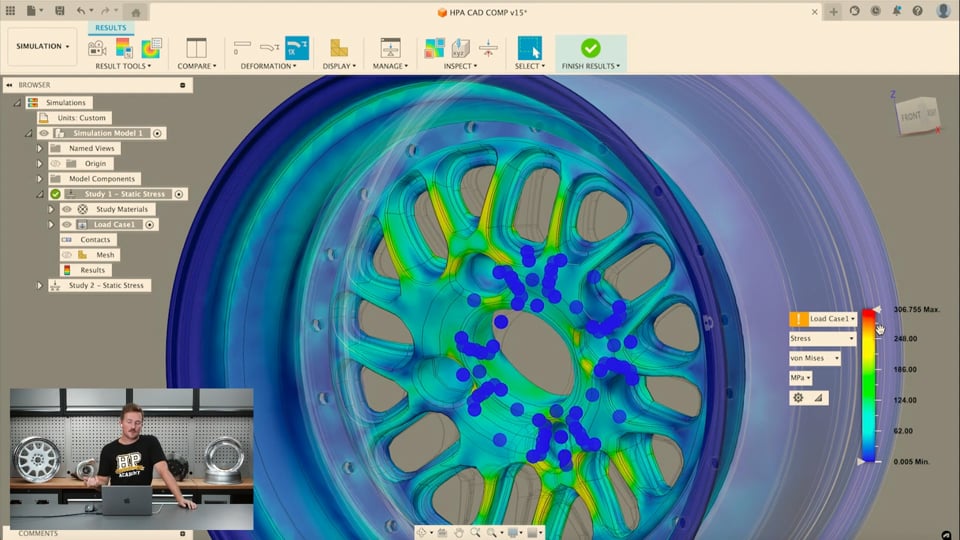Click the contour results details icon

click(151, 48)
